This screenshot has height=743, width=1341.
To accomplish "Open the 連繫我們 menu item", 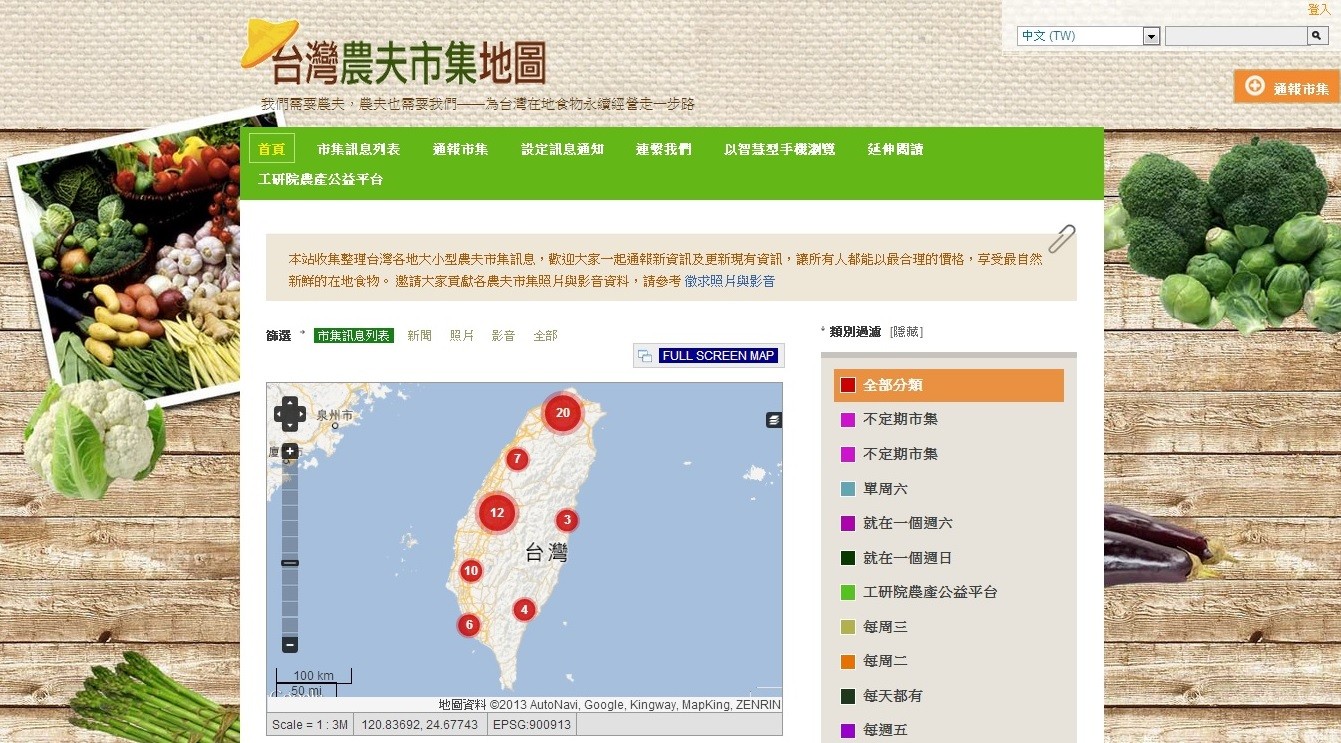I will click(664, 148).
